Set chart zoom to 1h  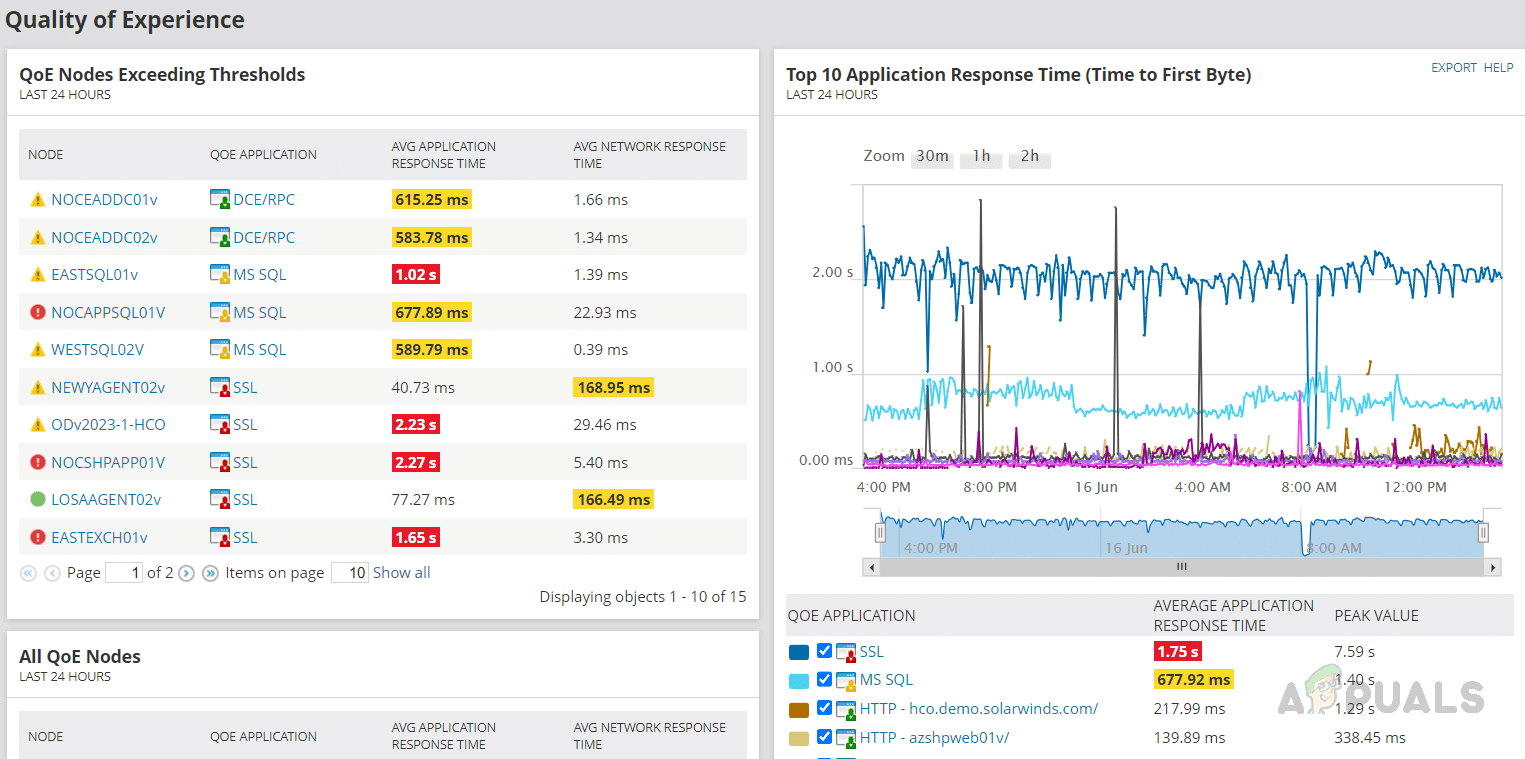(981, 156)
